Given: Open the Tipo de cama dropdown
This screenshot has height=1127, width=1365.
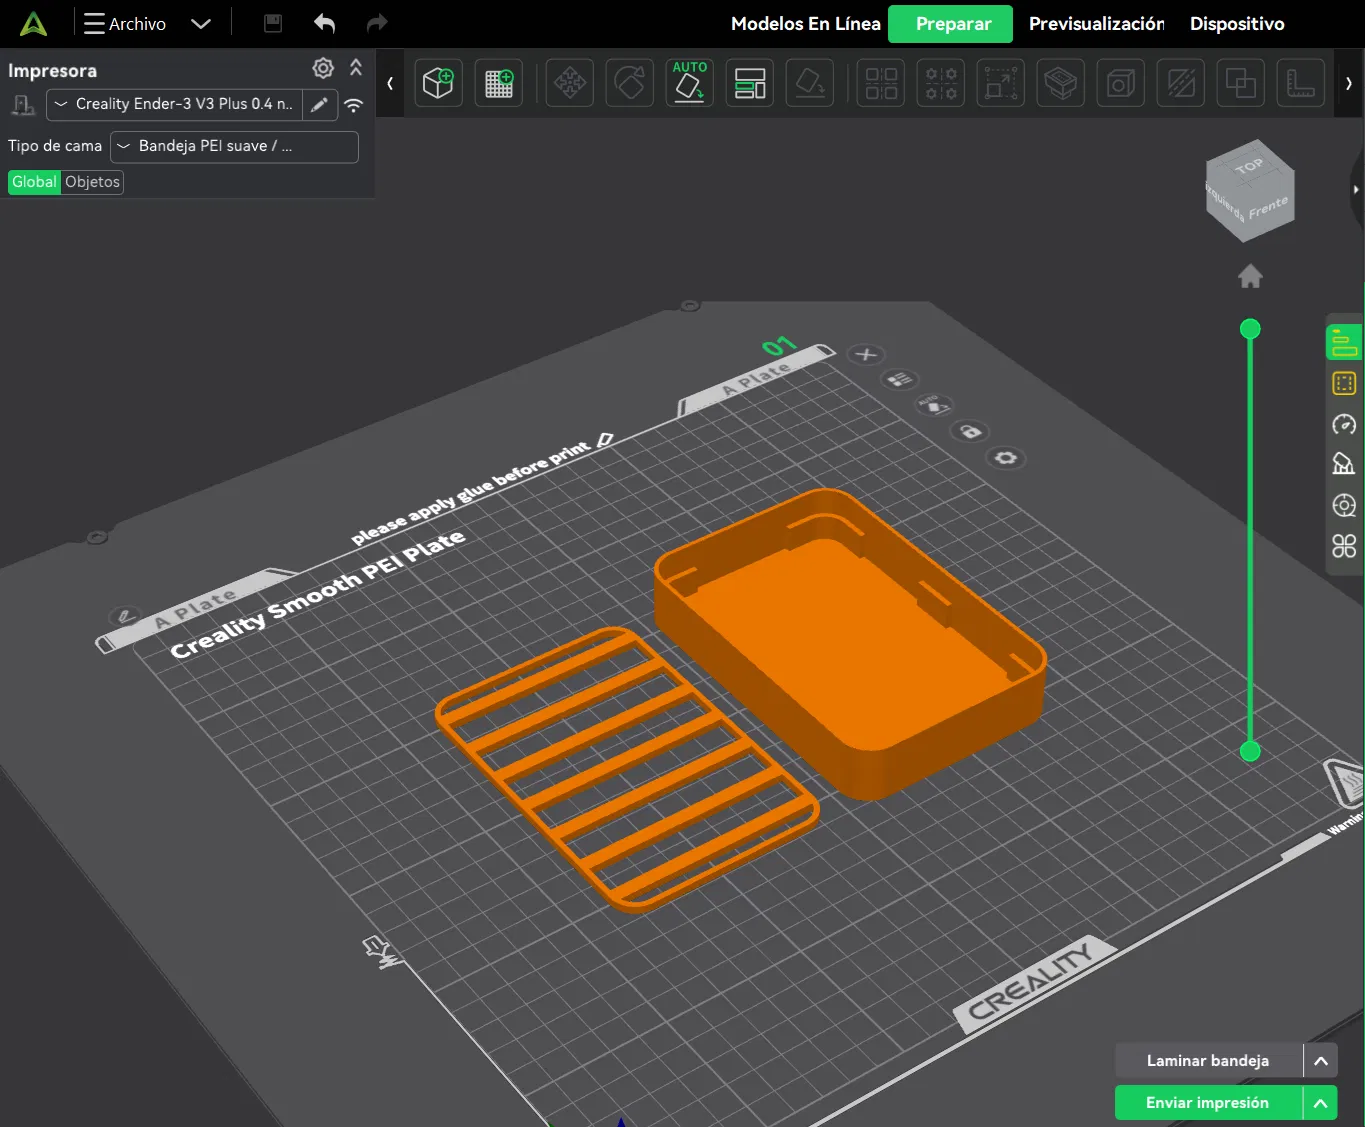Looking at the screenshot, I should (x=234, y=146).
